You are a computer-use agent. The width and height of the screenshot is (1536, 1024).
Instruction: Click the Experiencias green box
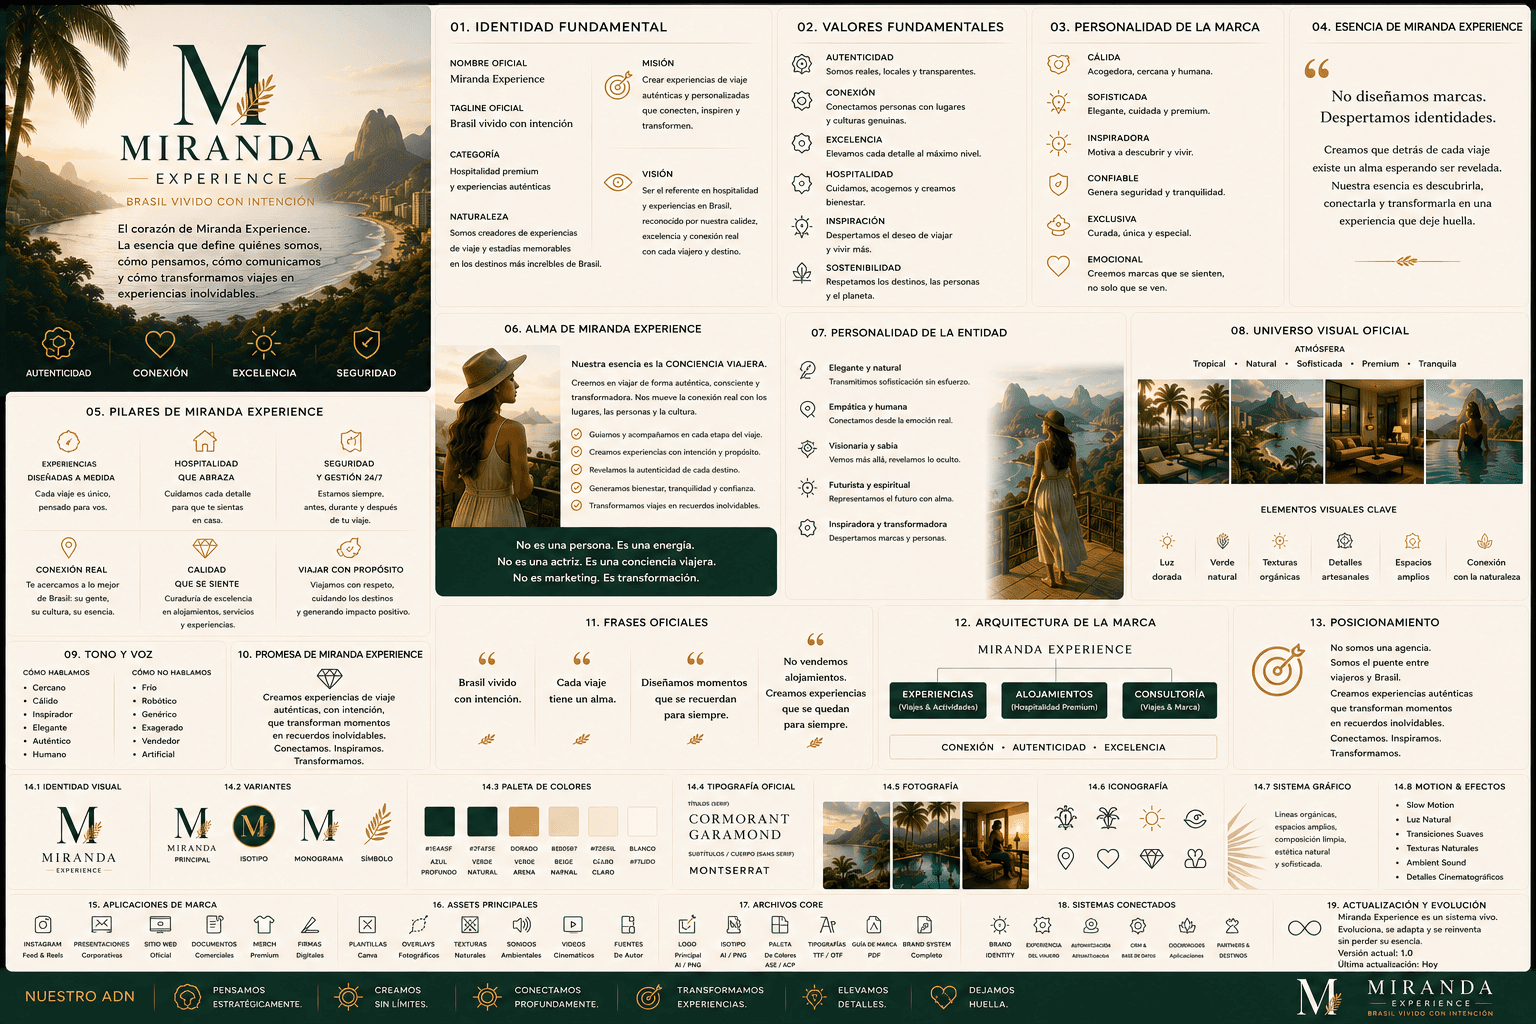click(x=938, y=700)
